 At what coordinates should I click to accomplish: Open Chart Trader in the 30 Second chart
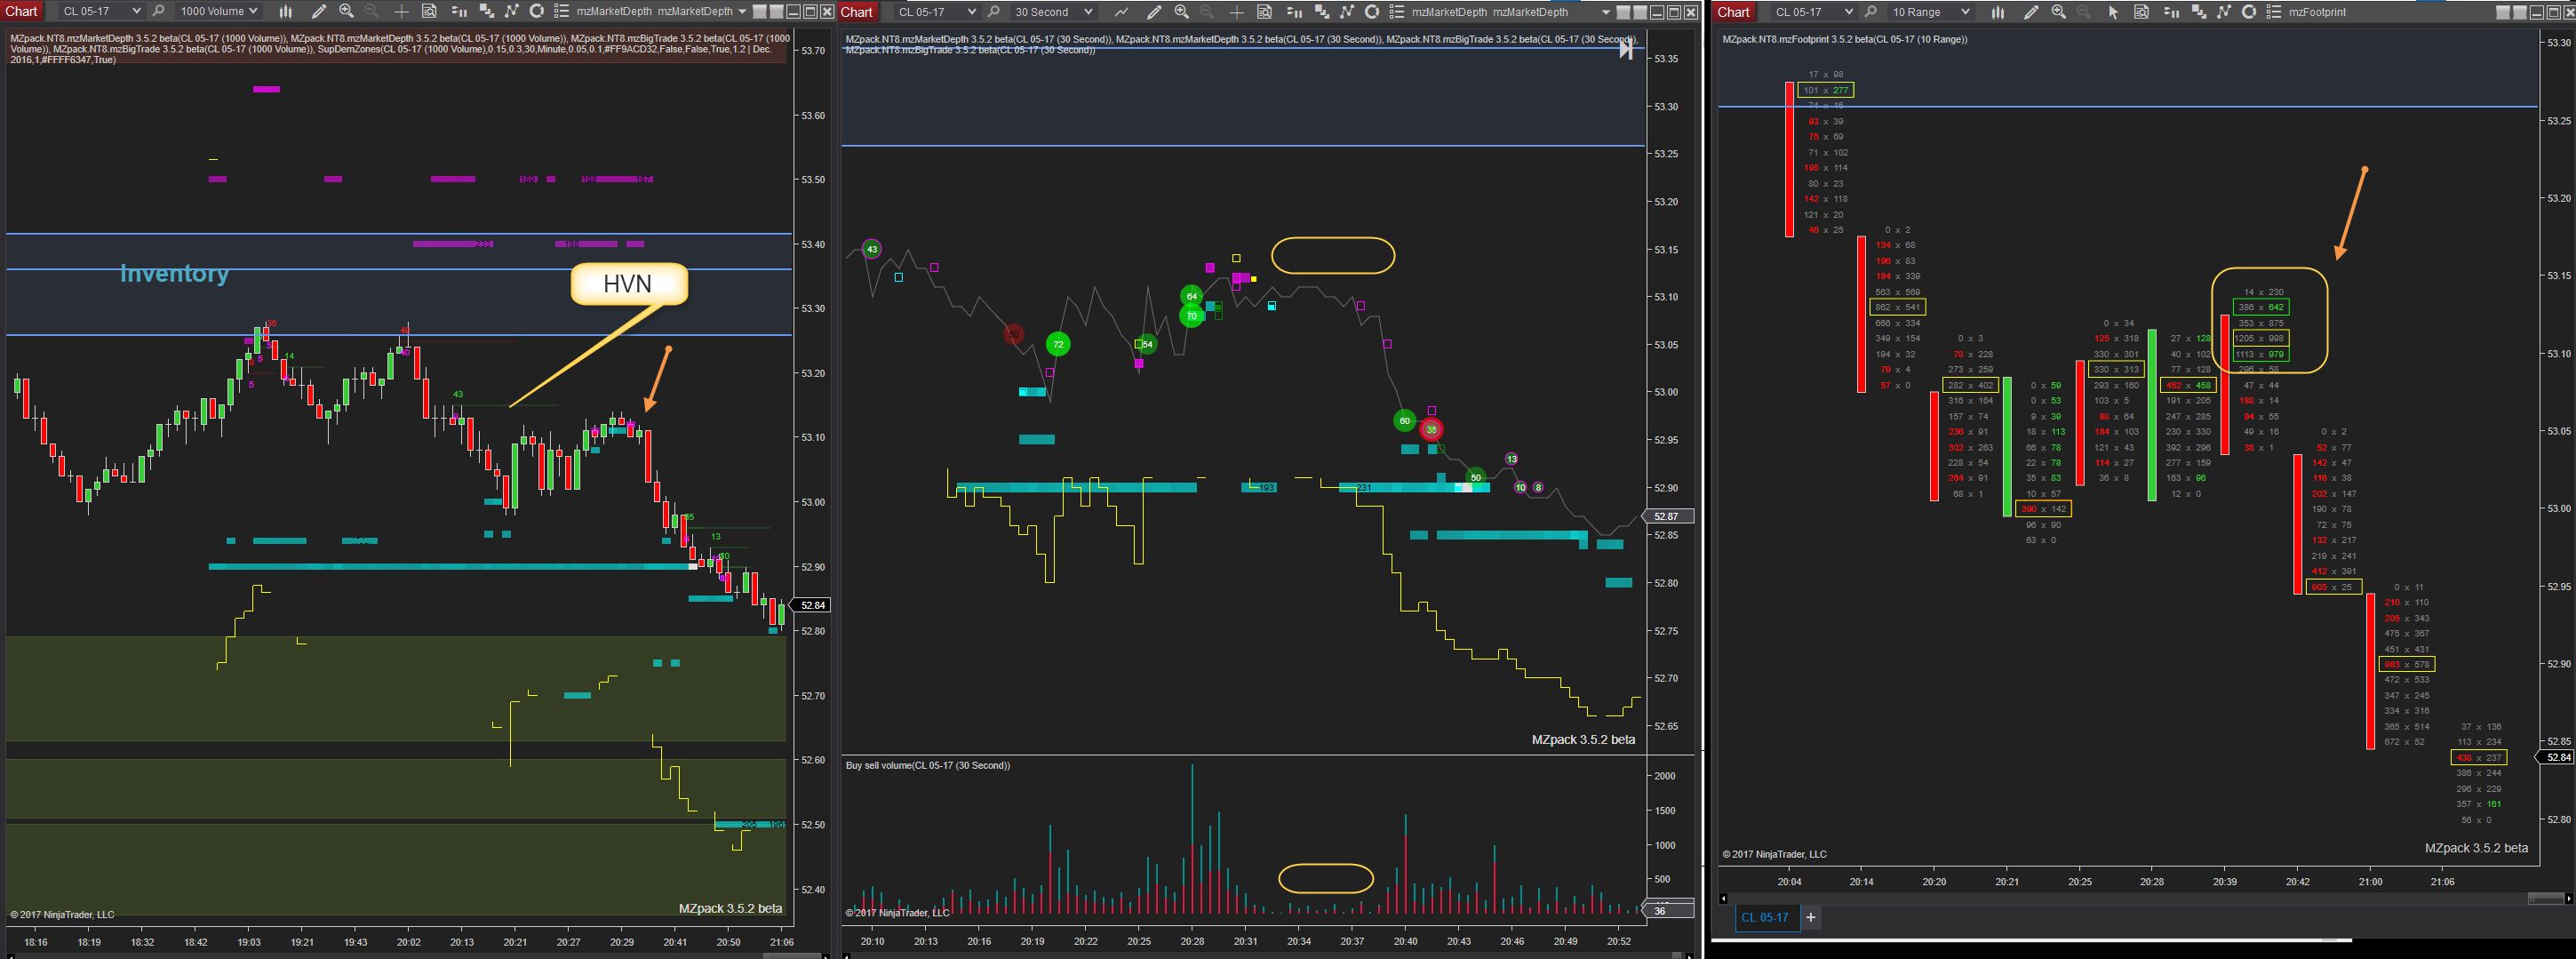(1295, 11)
